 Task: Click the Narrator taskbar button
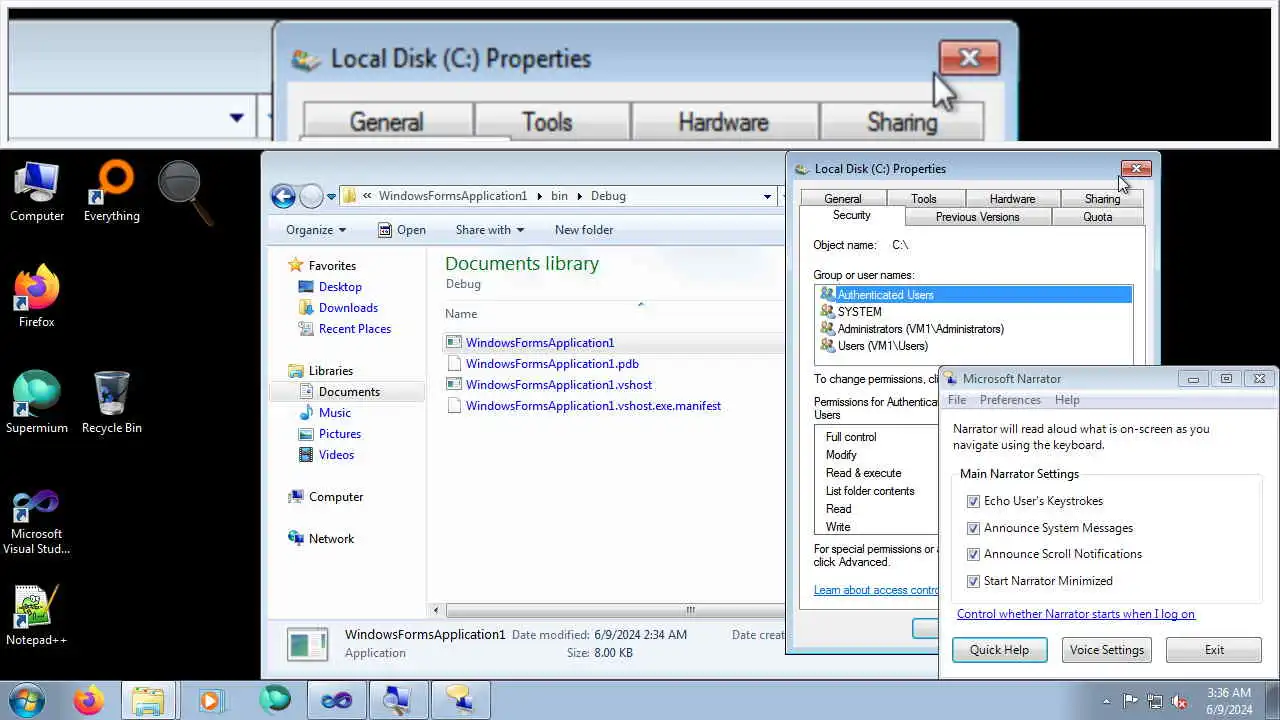460,700
